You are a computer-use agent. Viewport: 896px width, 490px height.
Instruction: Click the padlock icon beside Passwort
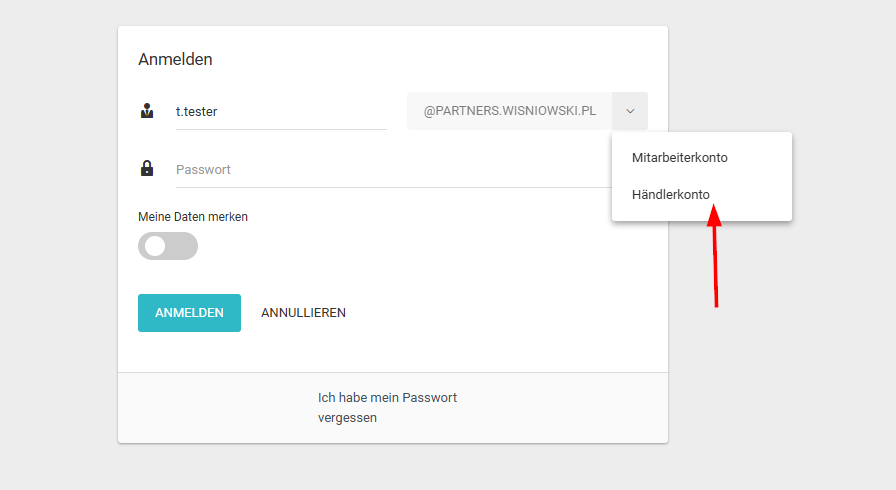(147, 168)
